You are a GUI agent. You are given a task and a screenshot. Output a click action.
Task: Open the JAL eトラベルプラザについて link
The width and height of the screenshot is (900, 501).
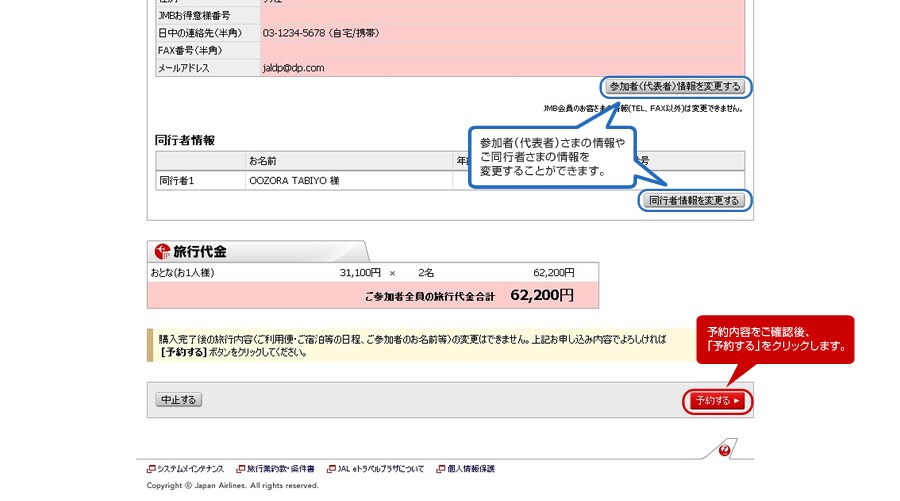coord(381,469)
